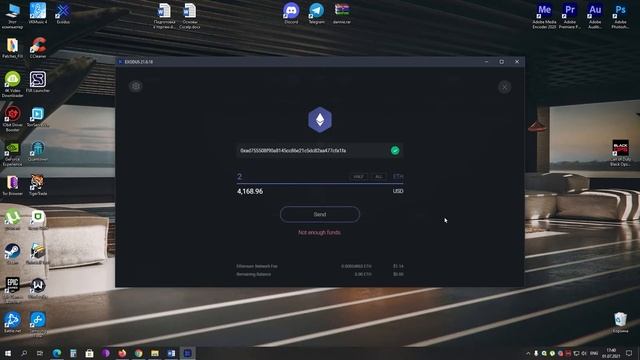Open the first Word document on desktop

[164, 16]
